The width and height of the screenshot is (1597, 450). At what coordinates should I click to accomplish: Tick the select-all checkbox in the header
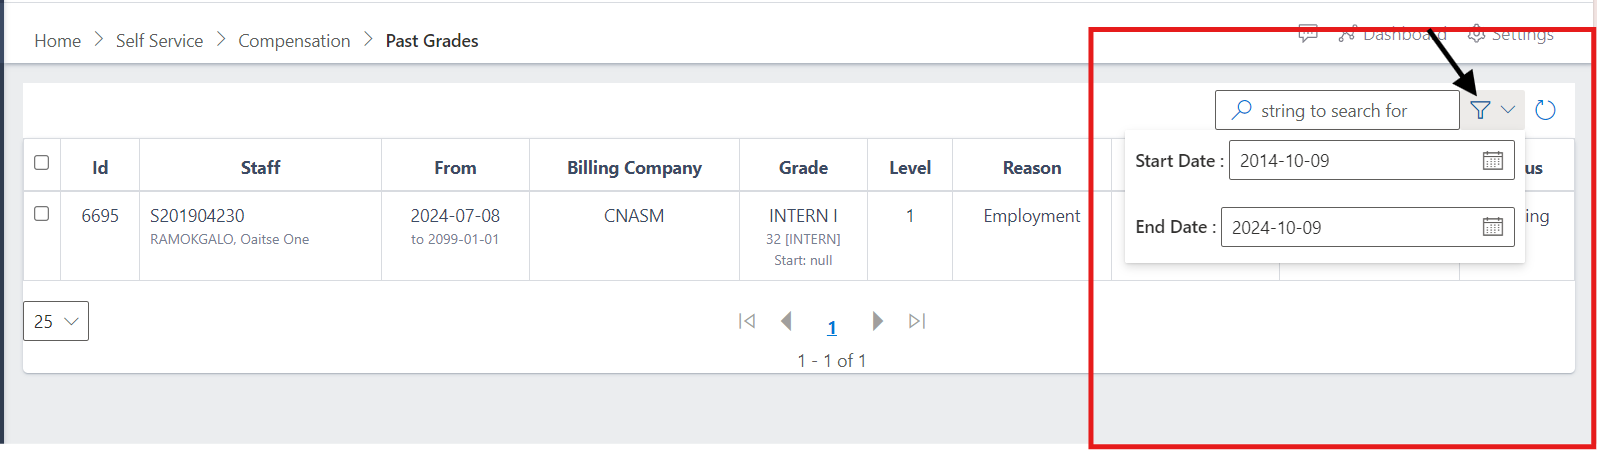pyautogui.click(x=41, y=162)
